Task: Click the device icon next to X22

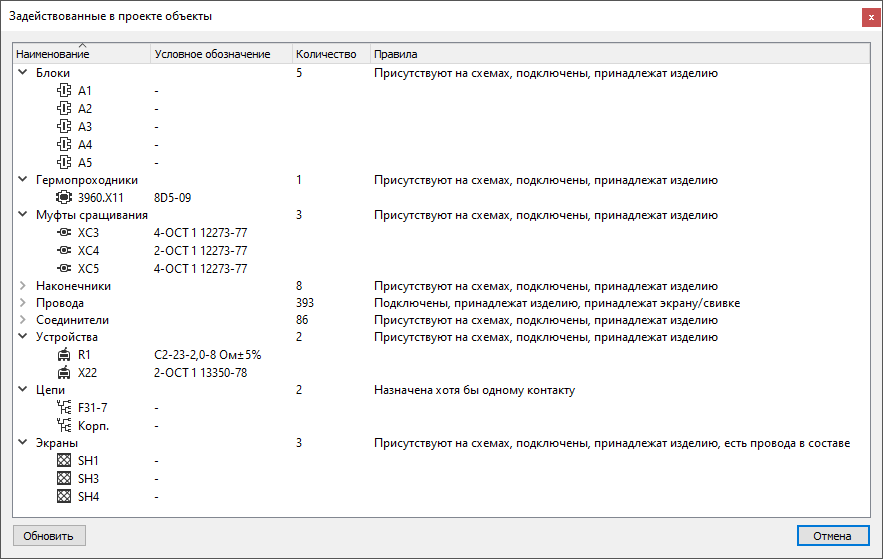Action: (66, 373)
